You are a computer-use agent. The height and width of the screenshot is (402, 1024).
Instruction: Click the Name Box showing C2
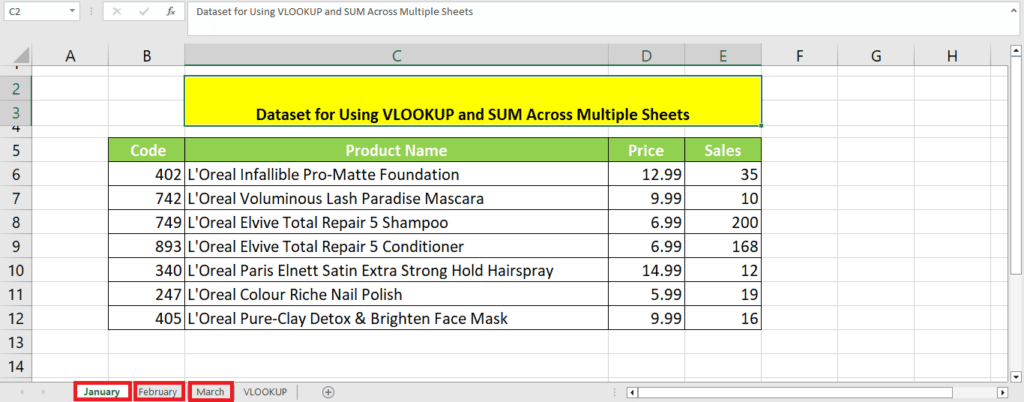(35, 12)
